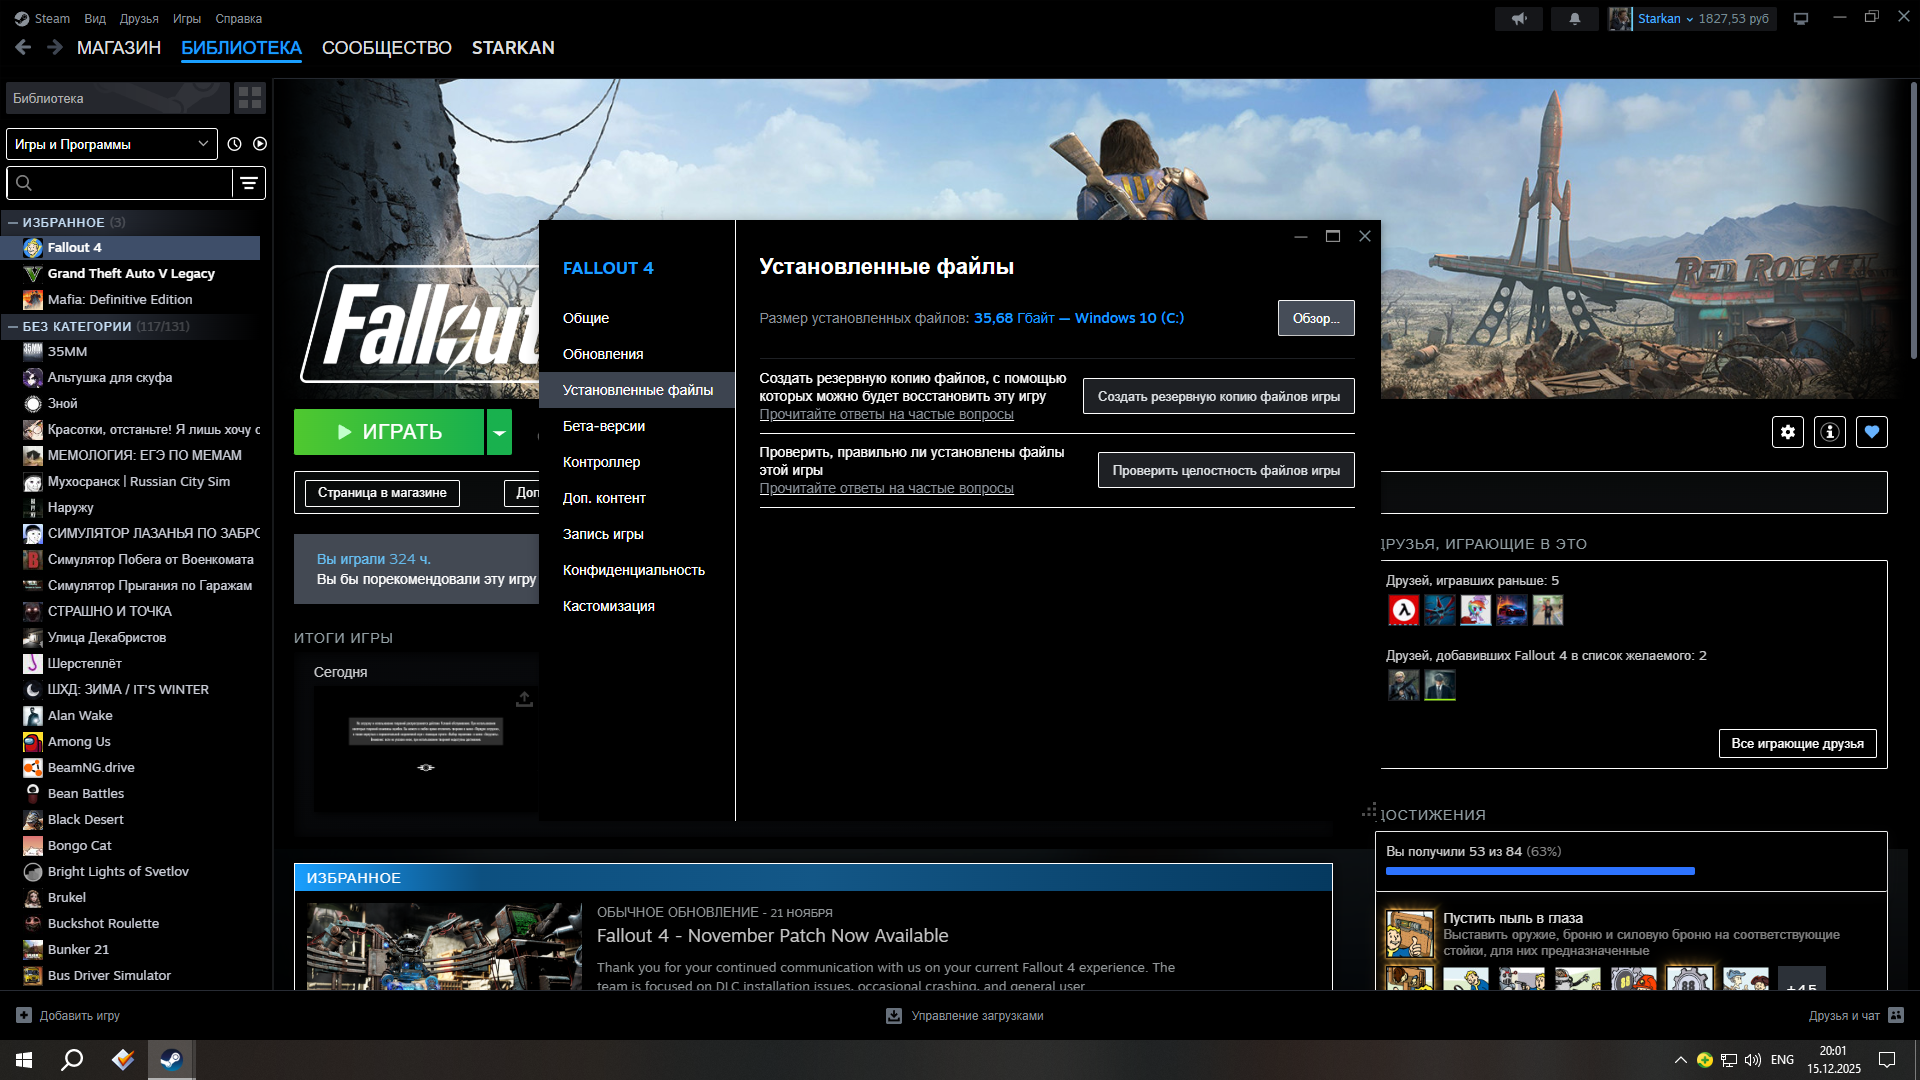The height and width of the screenshot is (1080, 1920).
Task: Open Контроллер settings section
Action: pos(637,462)
